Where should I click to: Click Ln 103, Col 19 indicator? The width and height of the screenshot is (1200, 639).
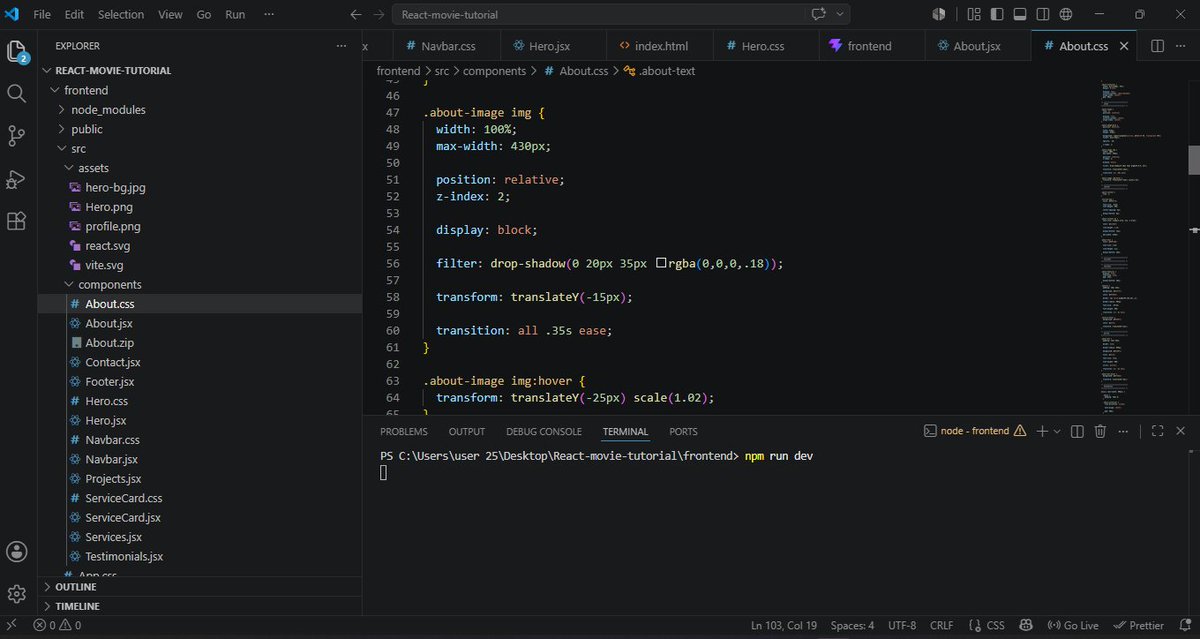click(x=784, y=625)
